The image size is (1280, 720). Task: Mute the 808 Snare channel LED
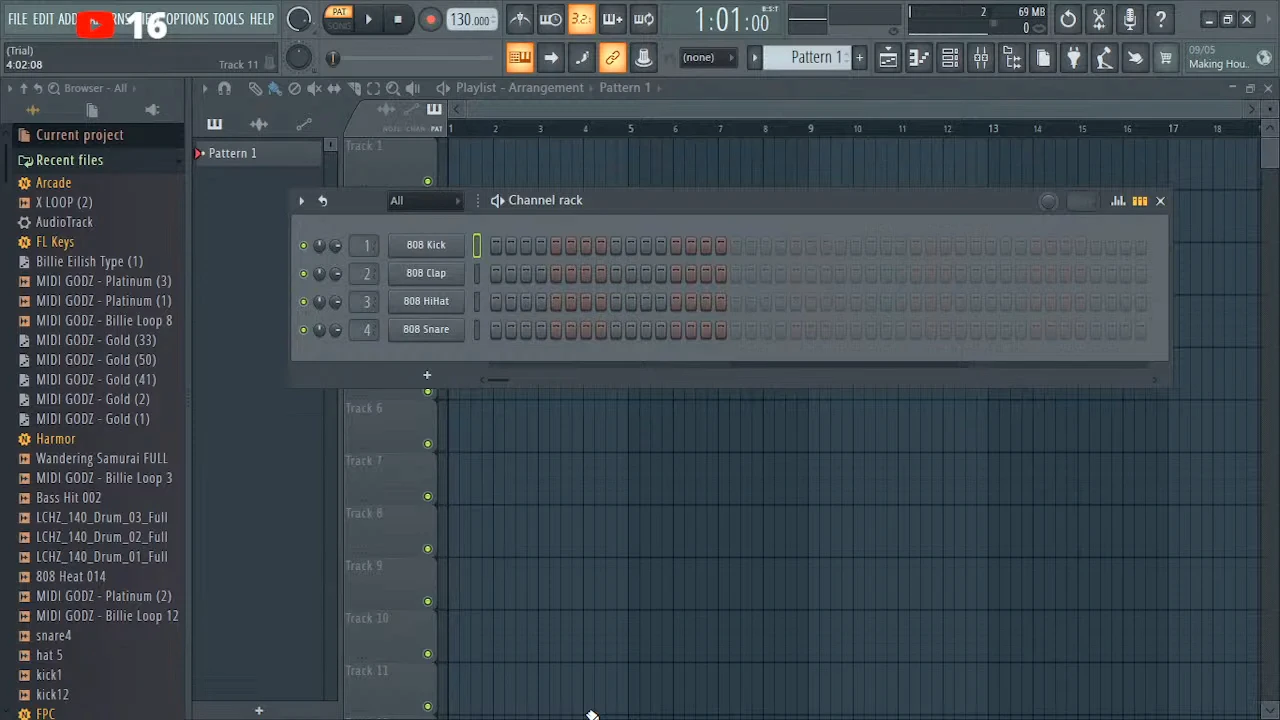303,329
